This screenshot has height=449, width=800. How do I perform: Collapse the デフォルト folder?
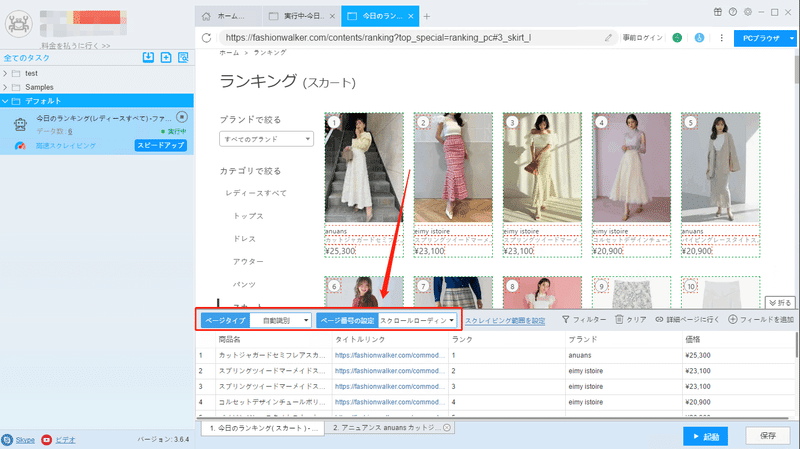click(x=5, y=101)
